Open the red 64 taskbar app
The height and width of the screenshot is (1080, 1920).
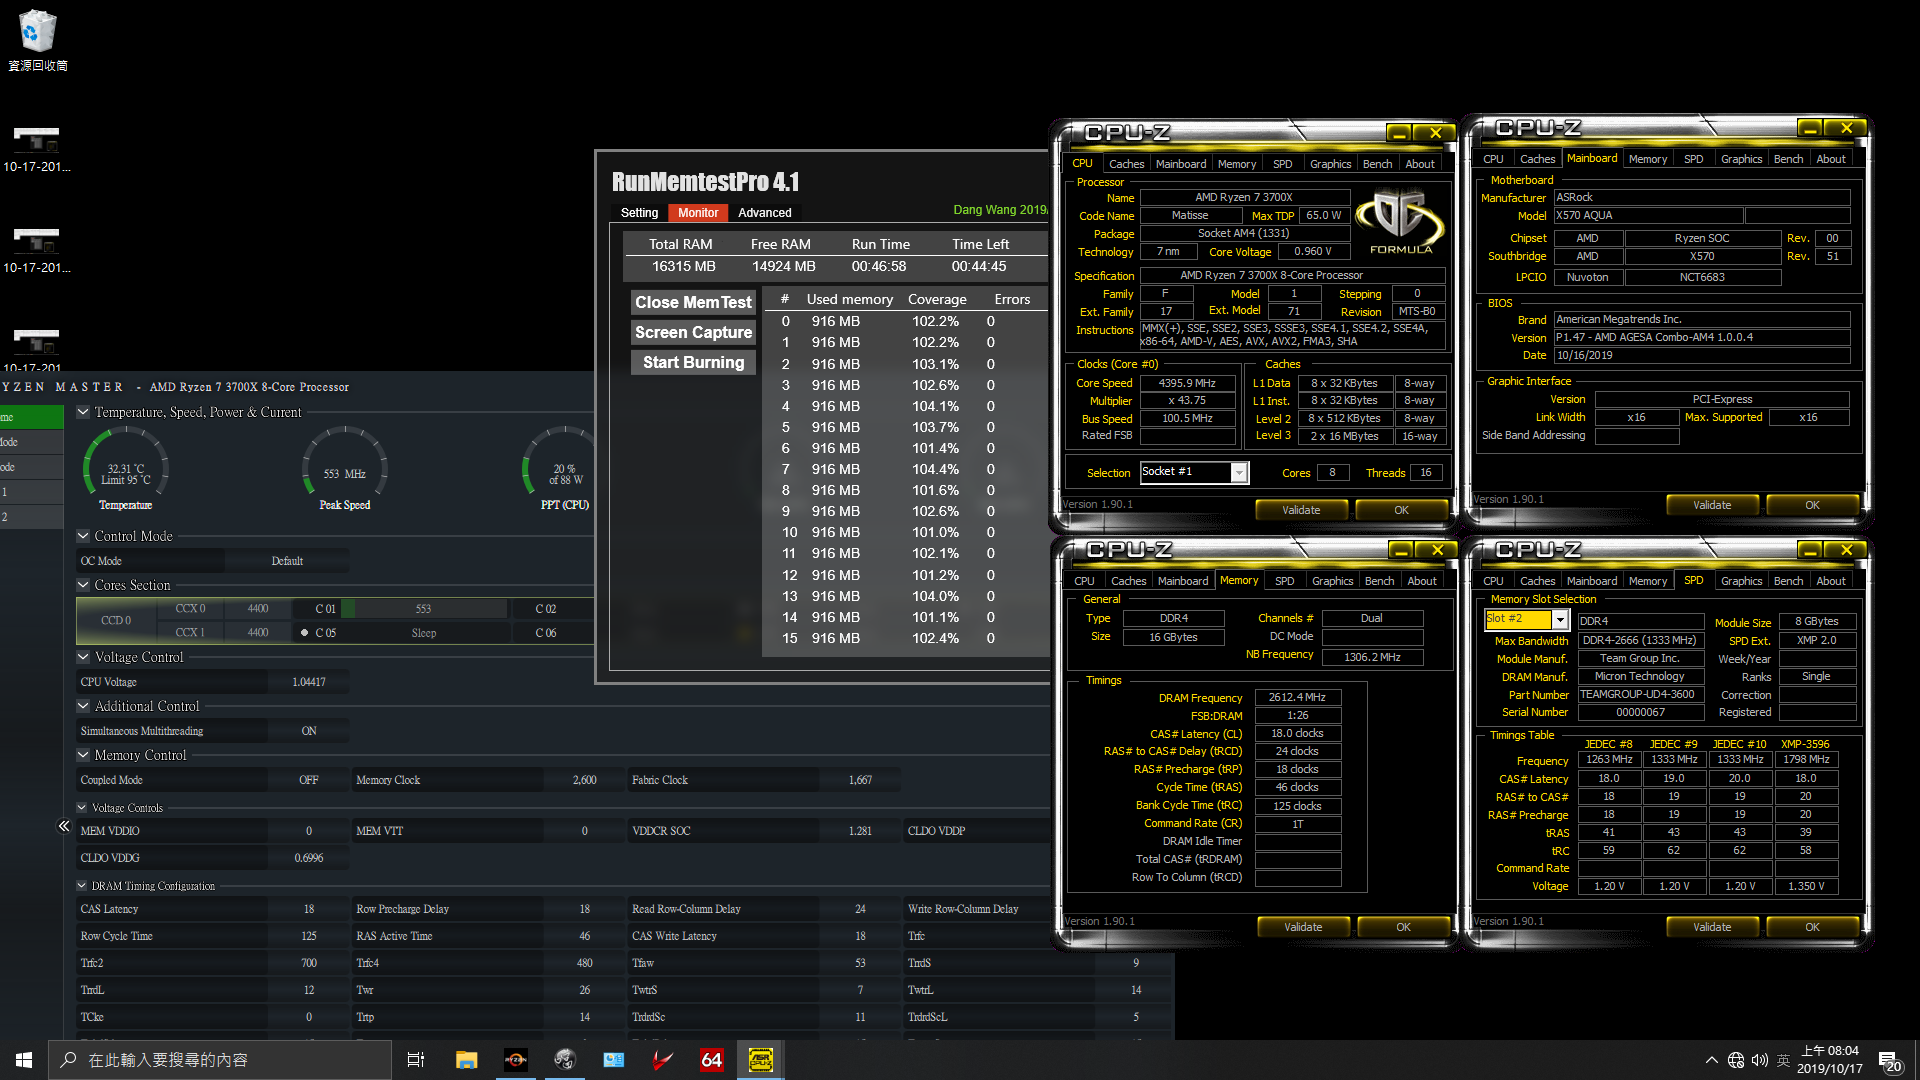pyautogui.click(x=711, y=1060)
